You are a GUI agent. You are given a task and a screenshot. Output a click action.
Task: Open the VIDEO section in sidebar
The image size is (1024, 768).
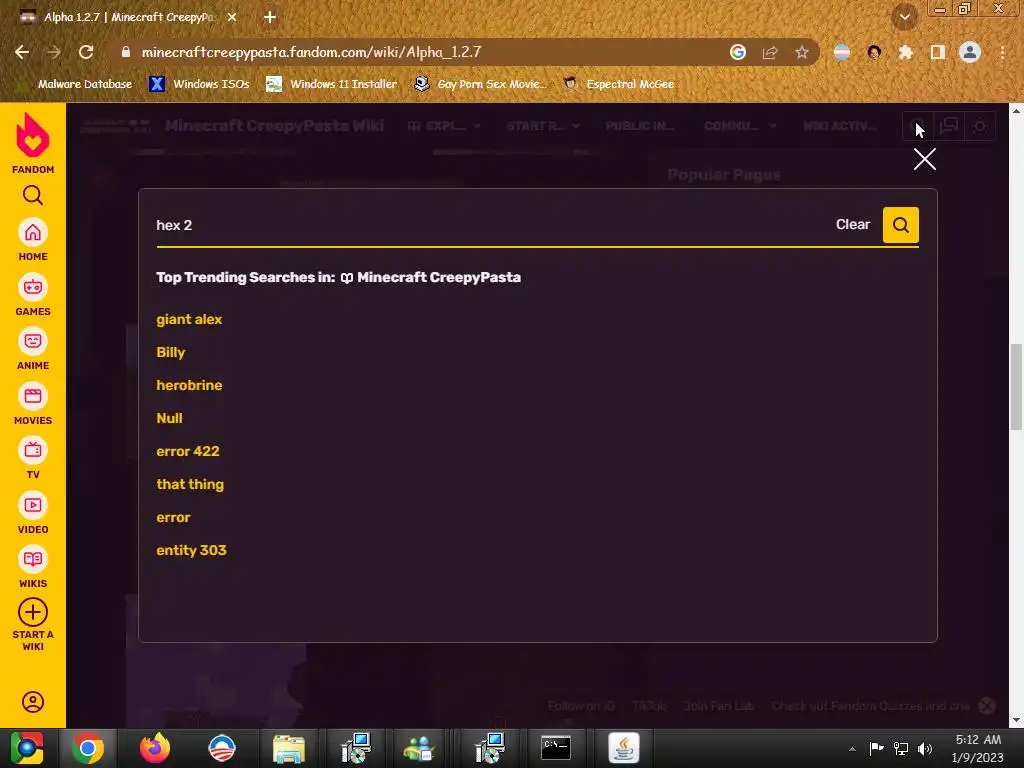tap(33, 513)
